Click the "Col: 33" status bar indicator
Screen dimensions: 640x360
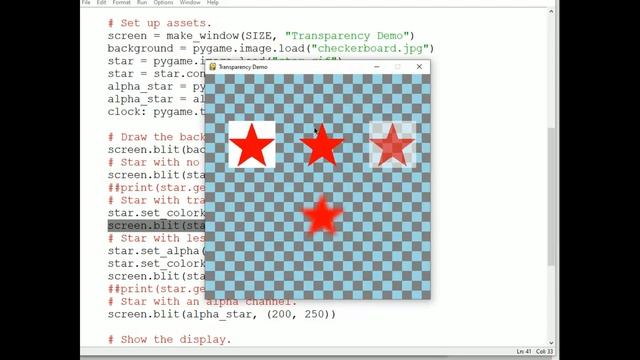coord(544,351)
